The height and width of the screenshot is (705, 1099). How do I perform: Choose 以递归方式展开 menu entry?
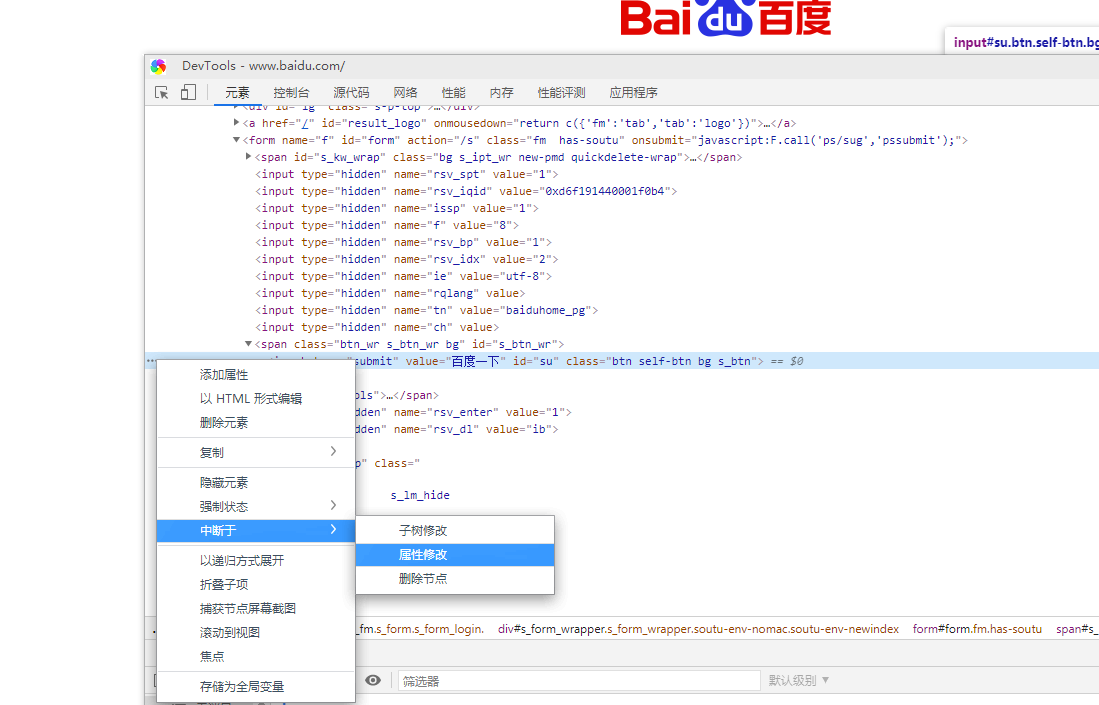click(256, 561)
